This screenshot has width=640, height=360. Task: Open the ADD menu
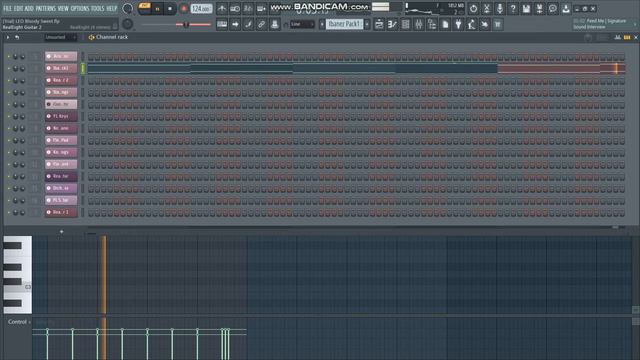click(29, 8)
